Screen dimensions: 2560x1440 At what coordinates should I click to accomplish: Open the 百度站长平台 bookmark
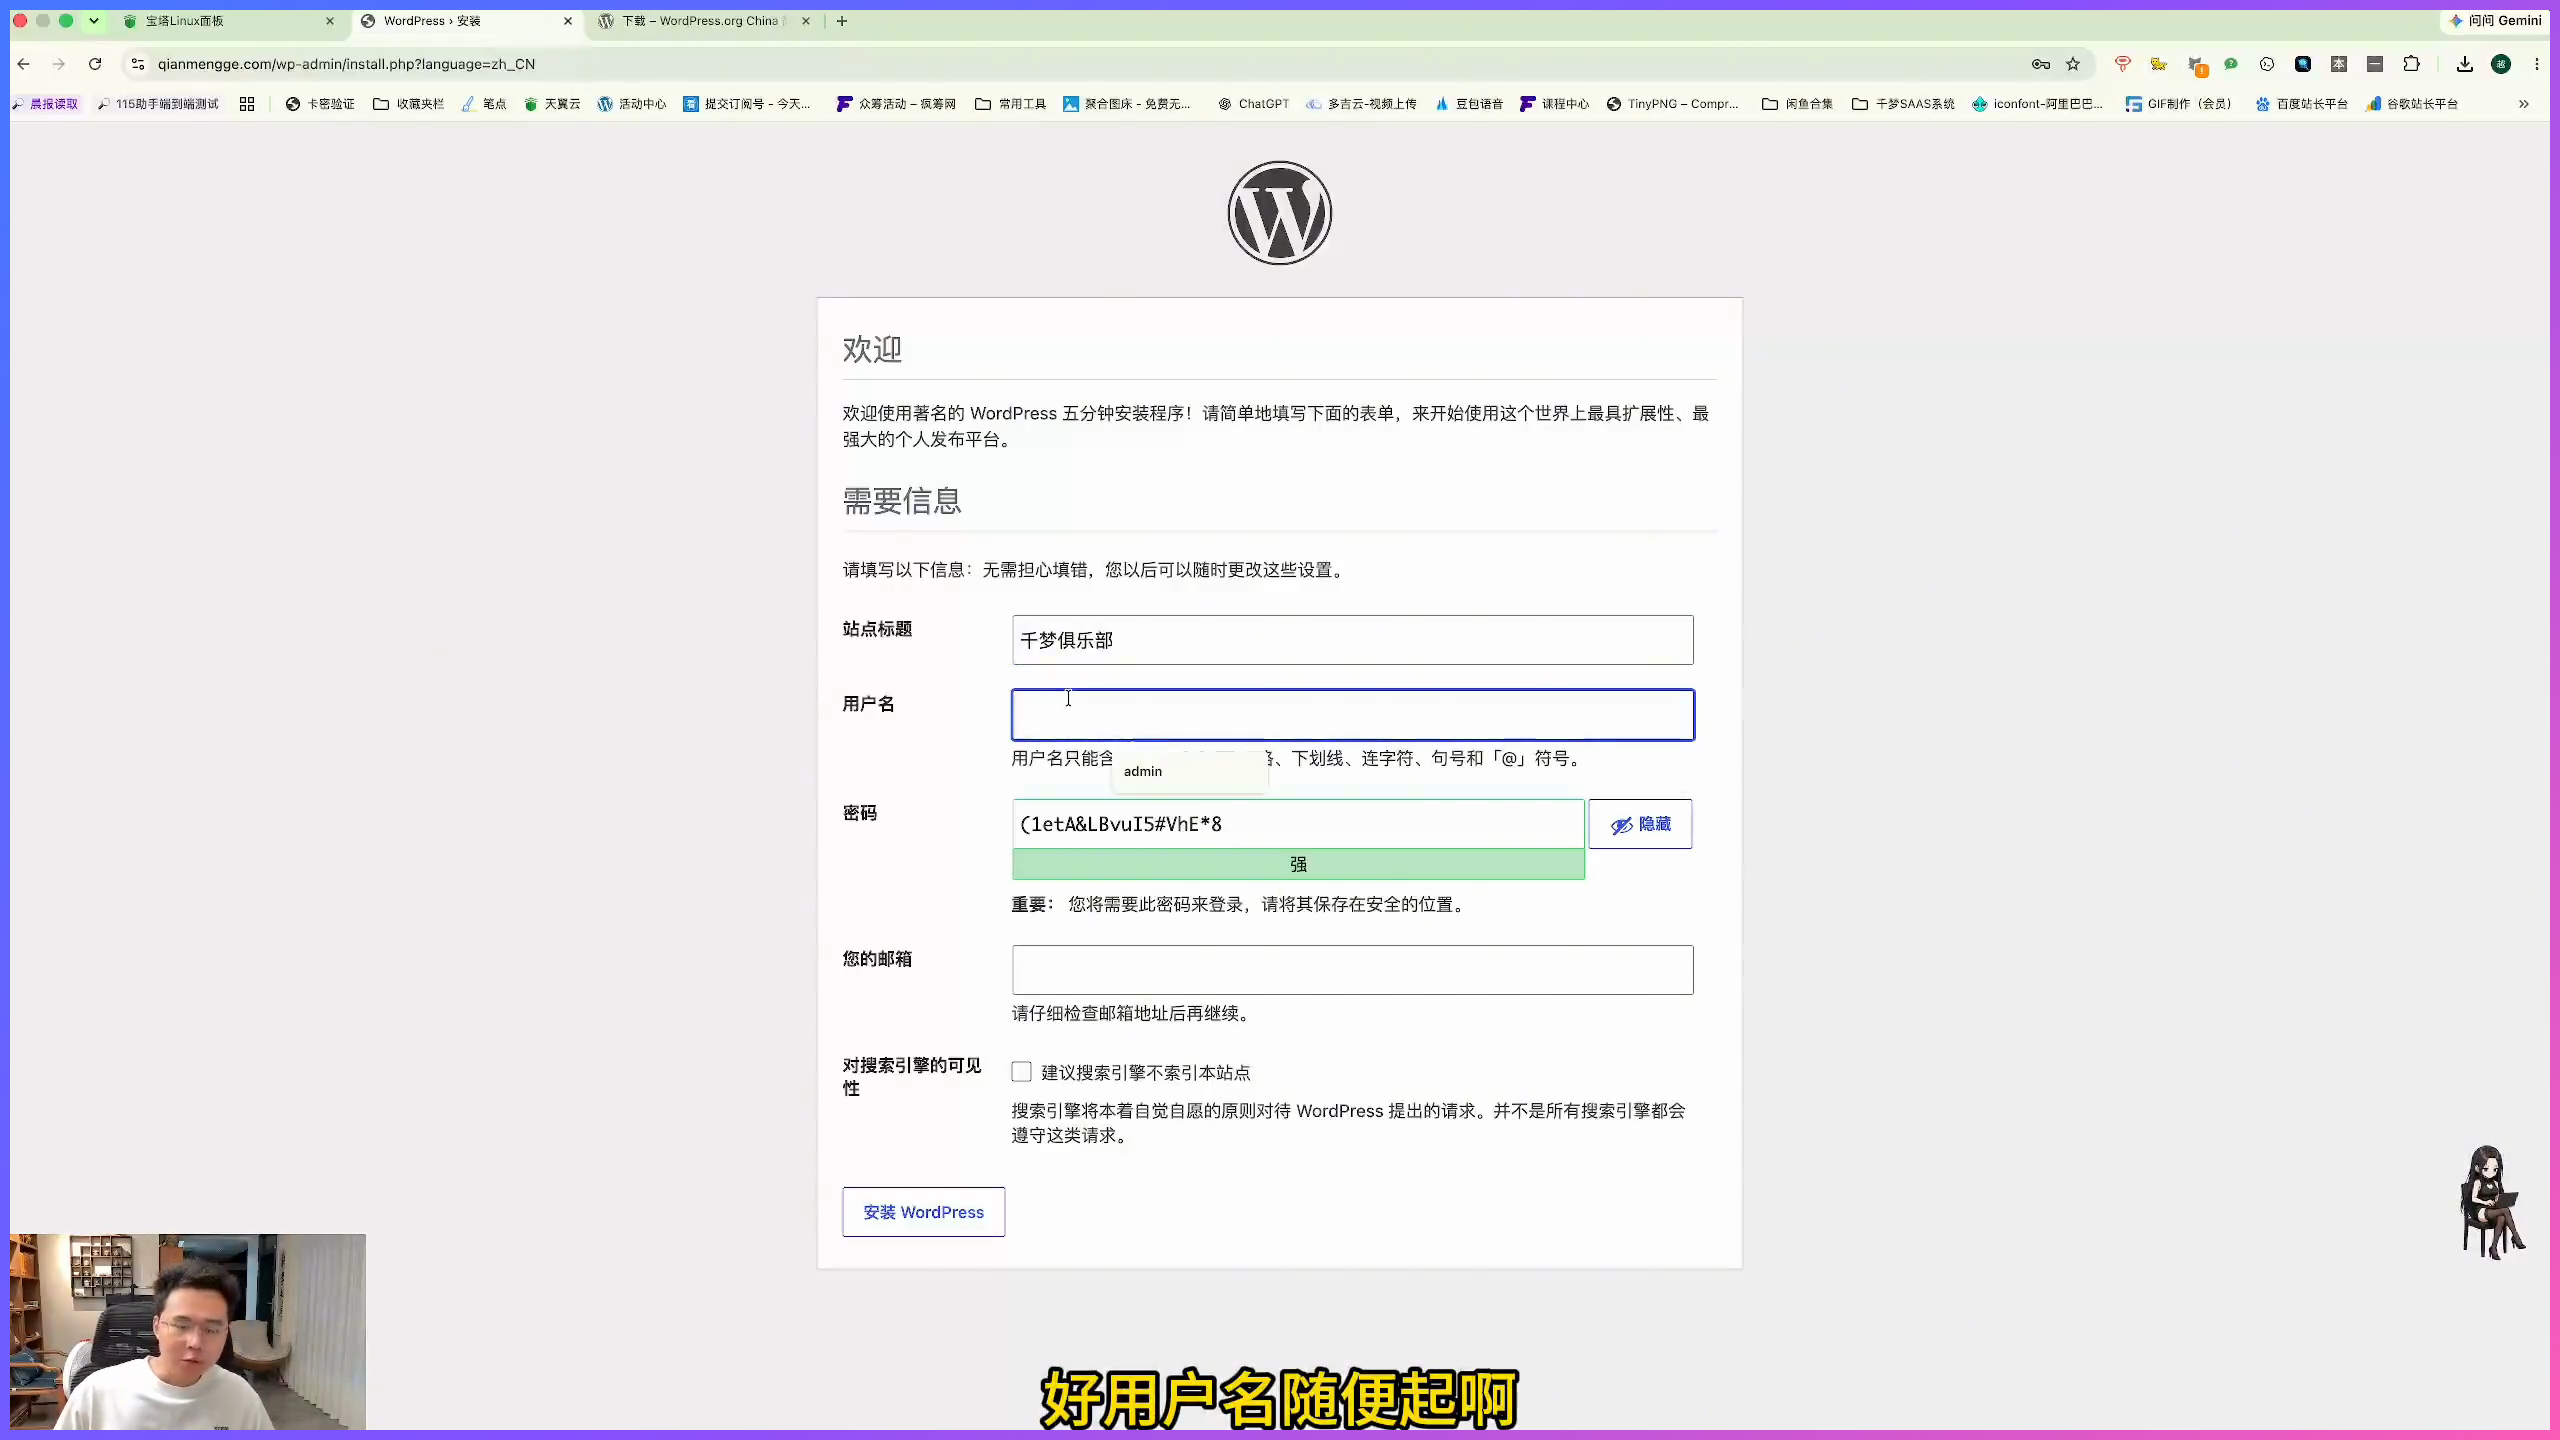(x=2302, y=104)
